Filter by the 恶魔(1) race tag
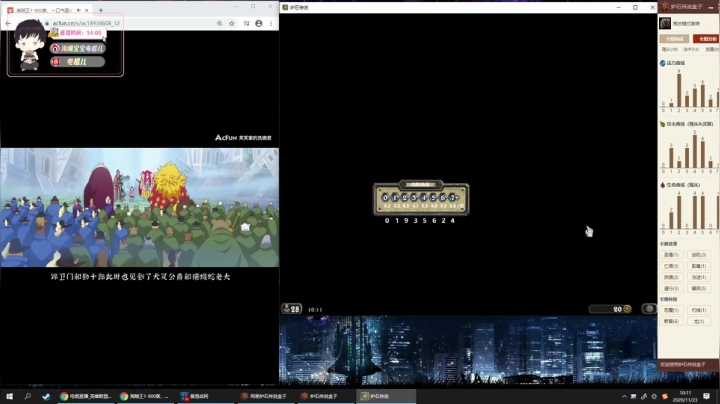This screenshot has width=720, height=404. tap(671, 310)
